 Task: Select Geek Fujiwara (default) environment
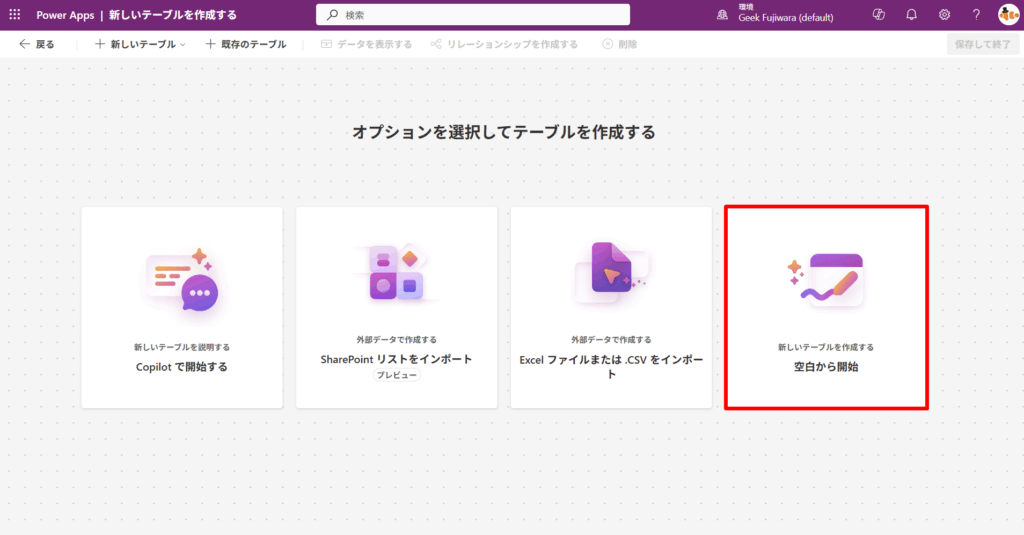(786, 18)
